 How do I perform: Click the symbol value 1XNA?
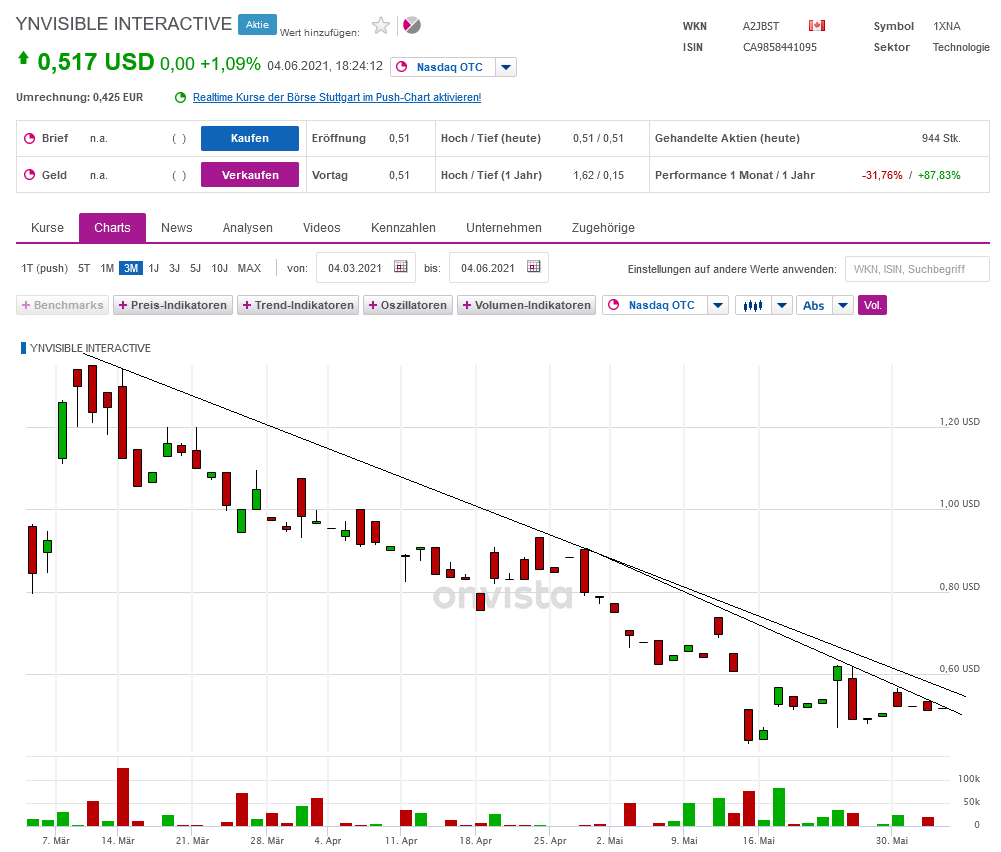(947, 26)
